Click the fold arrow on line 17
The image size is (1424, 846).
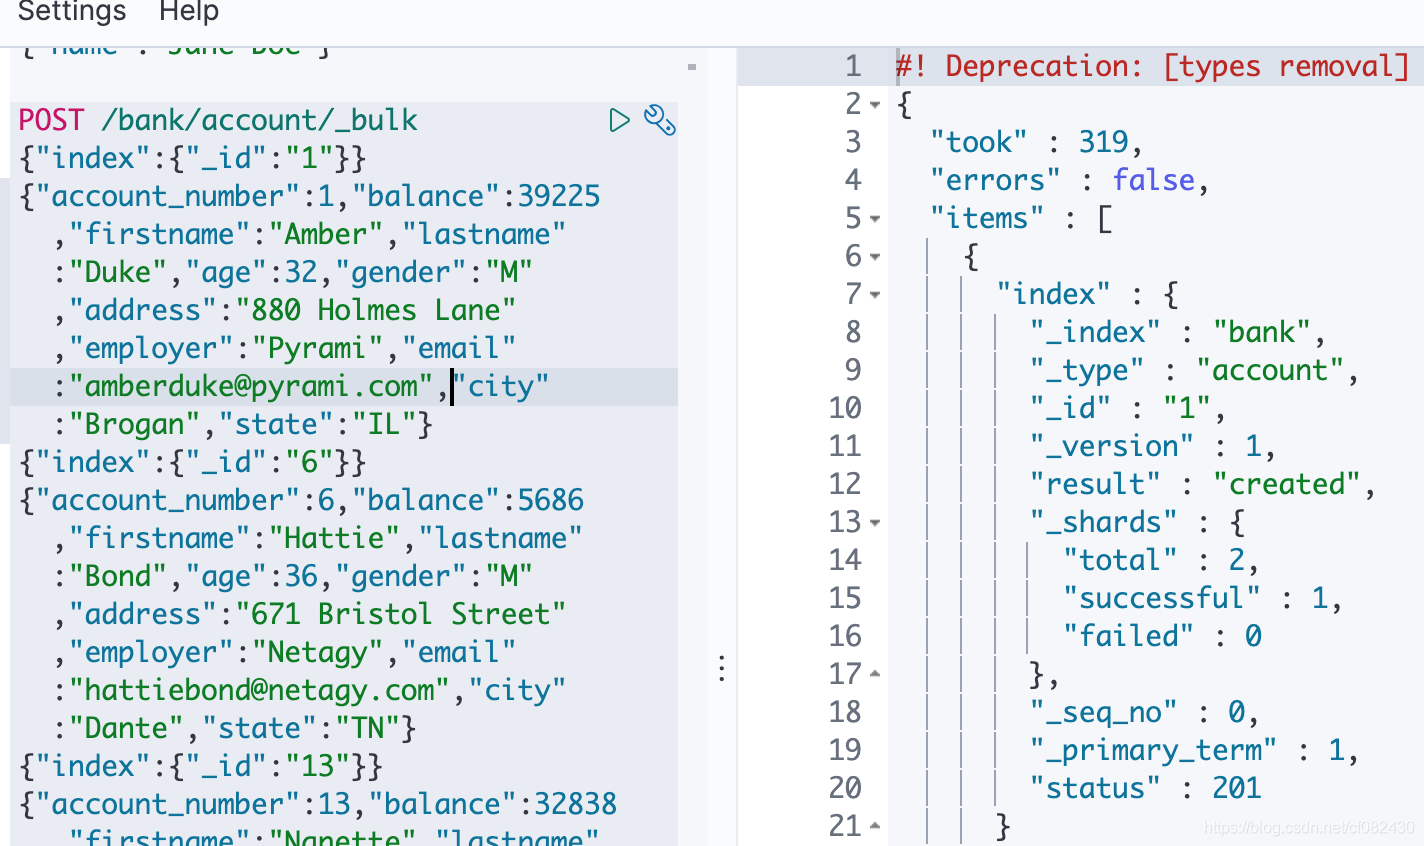[875, 674]
